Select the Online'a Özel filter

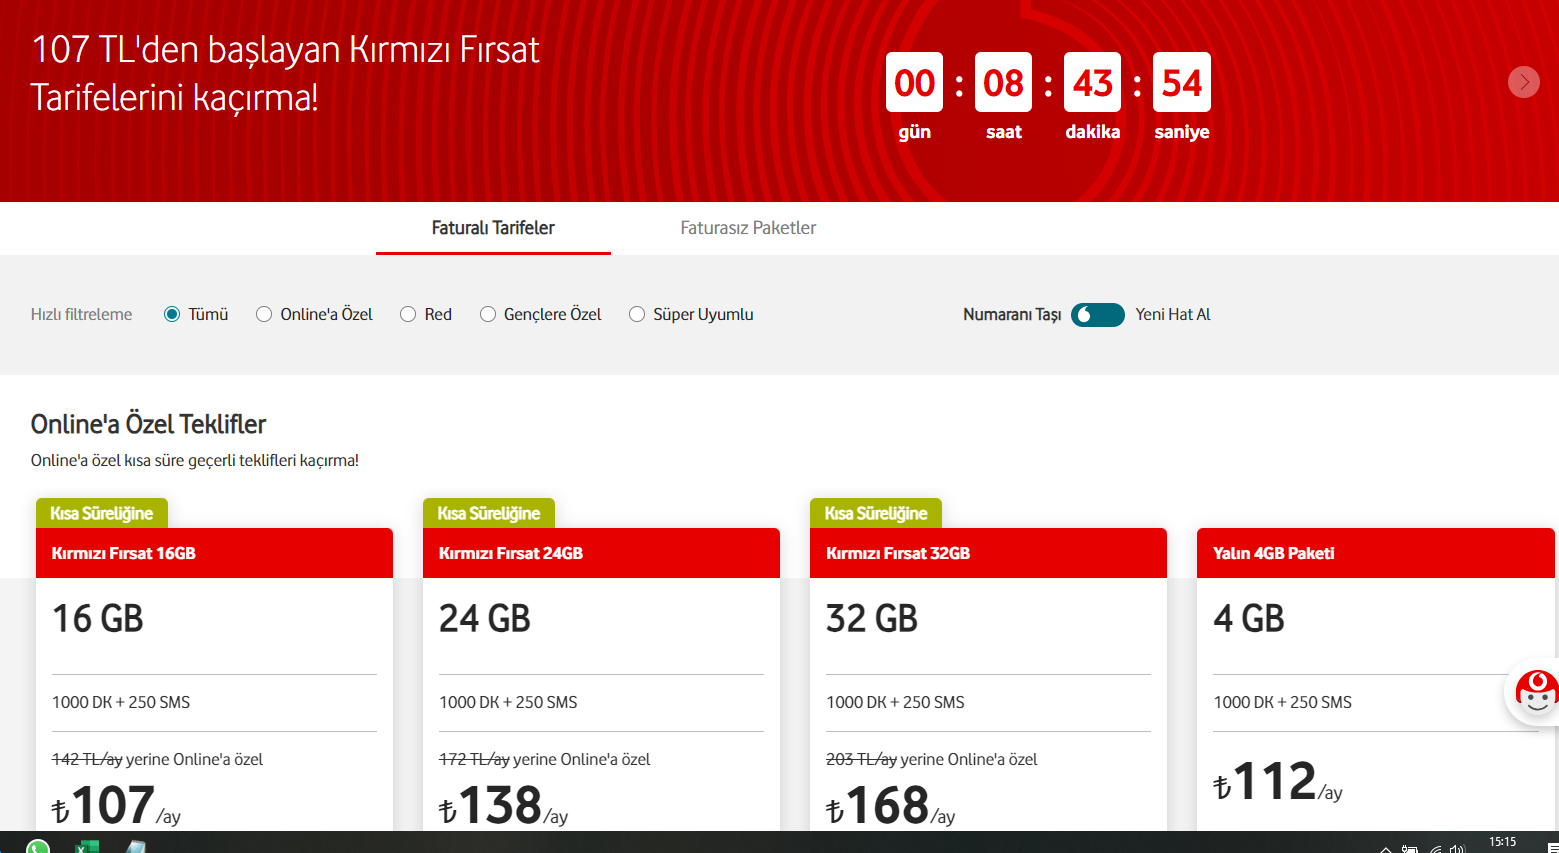(x=264, y=314)
